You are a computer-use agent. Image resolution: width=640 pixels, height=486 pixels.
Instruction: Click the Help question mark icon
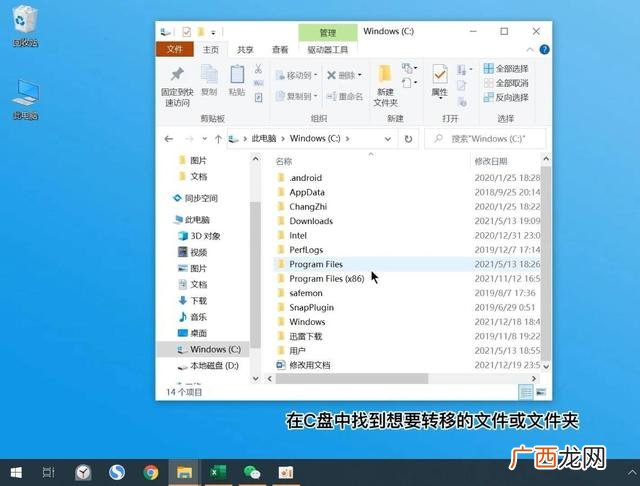coord(544,50)
